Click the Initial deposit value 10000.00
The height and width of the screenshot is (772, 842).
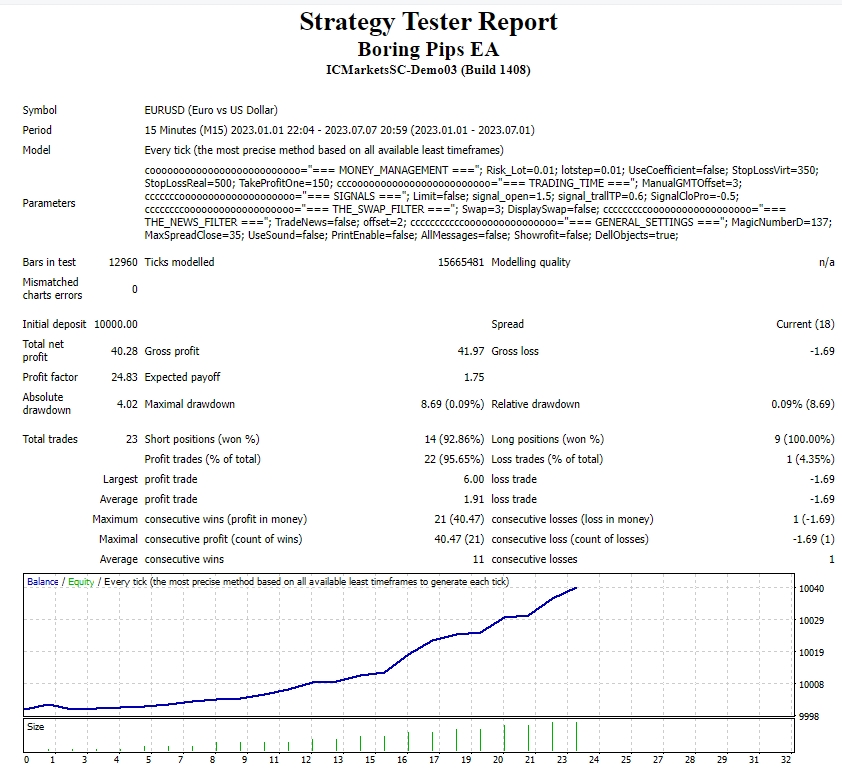pyautogui.click(x=116, y=324)
